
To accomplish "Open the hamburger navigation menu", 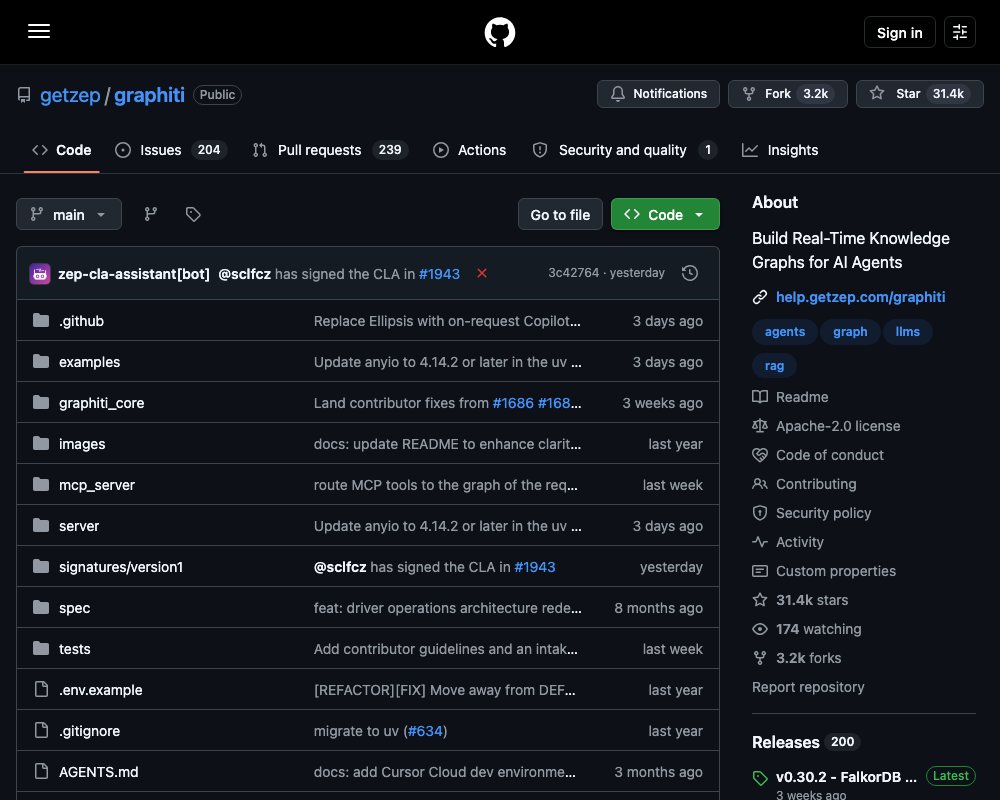I will pos(39,31).
